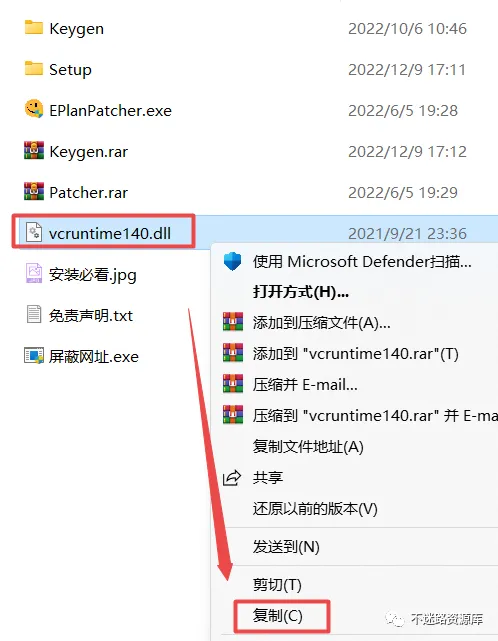Click the 屏蔽网址.exe program icon
The height and width of the screenshot is (641, 498).
(34, 356)
